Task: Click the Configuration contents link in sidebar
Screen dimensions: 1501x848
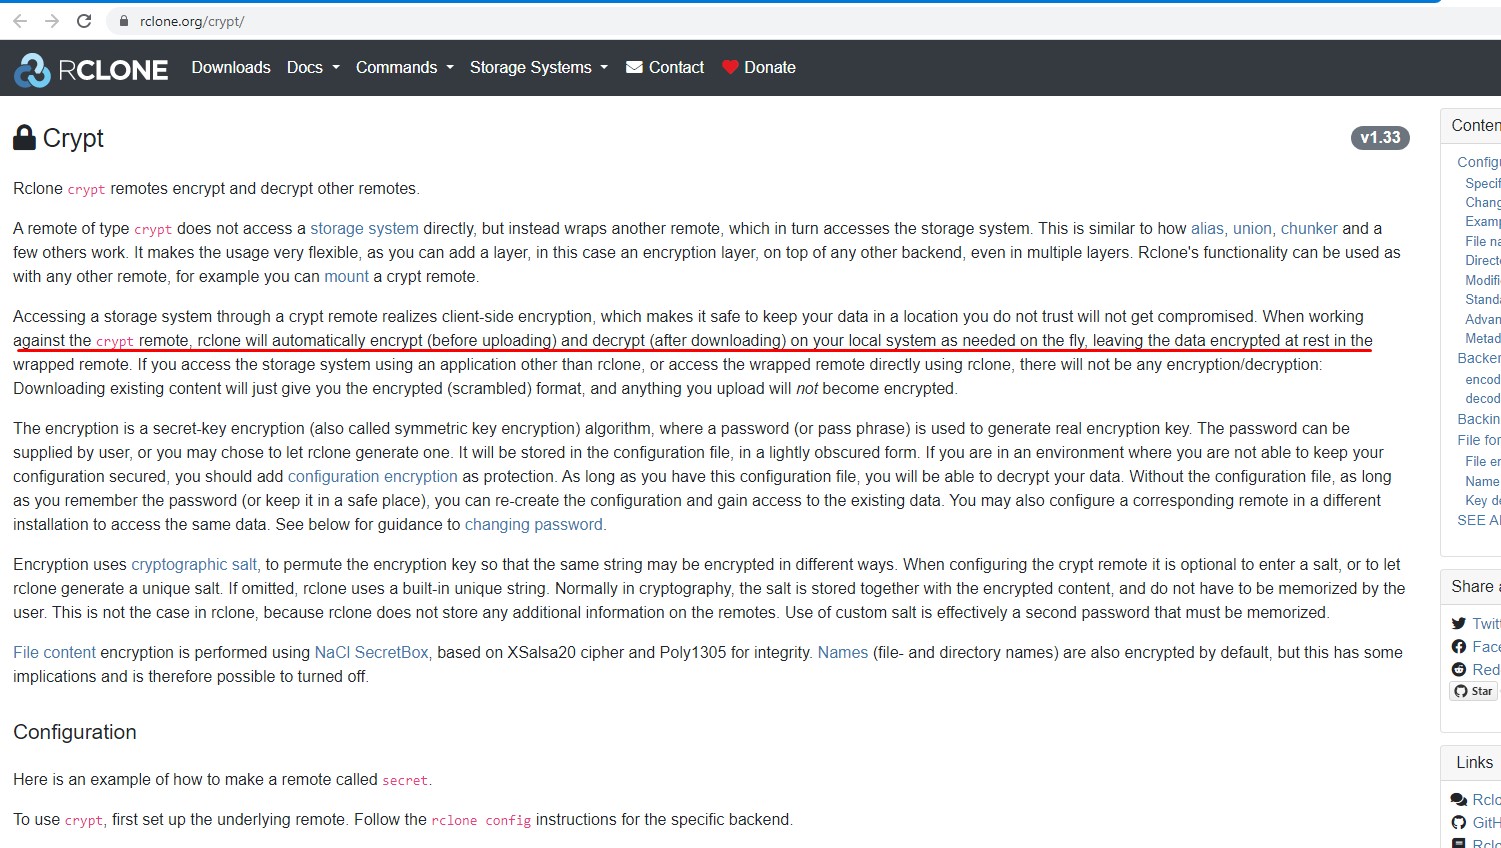Action: pyautogui.click(x=1478, y=162)
